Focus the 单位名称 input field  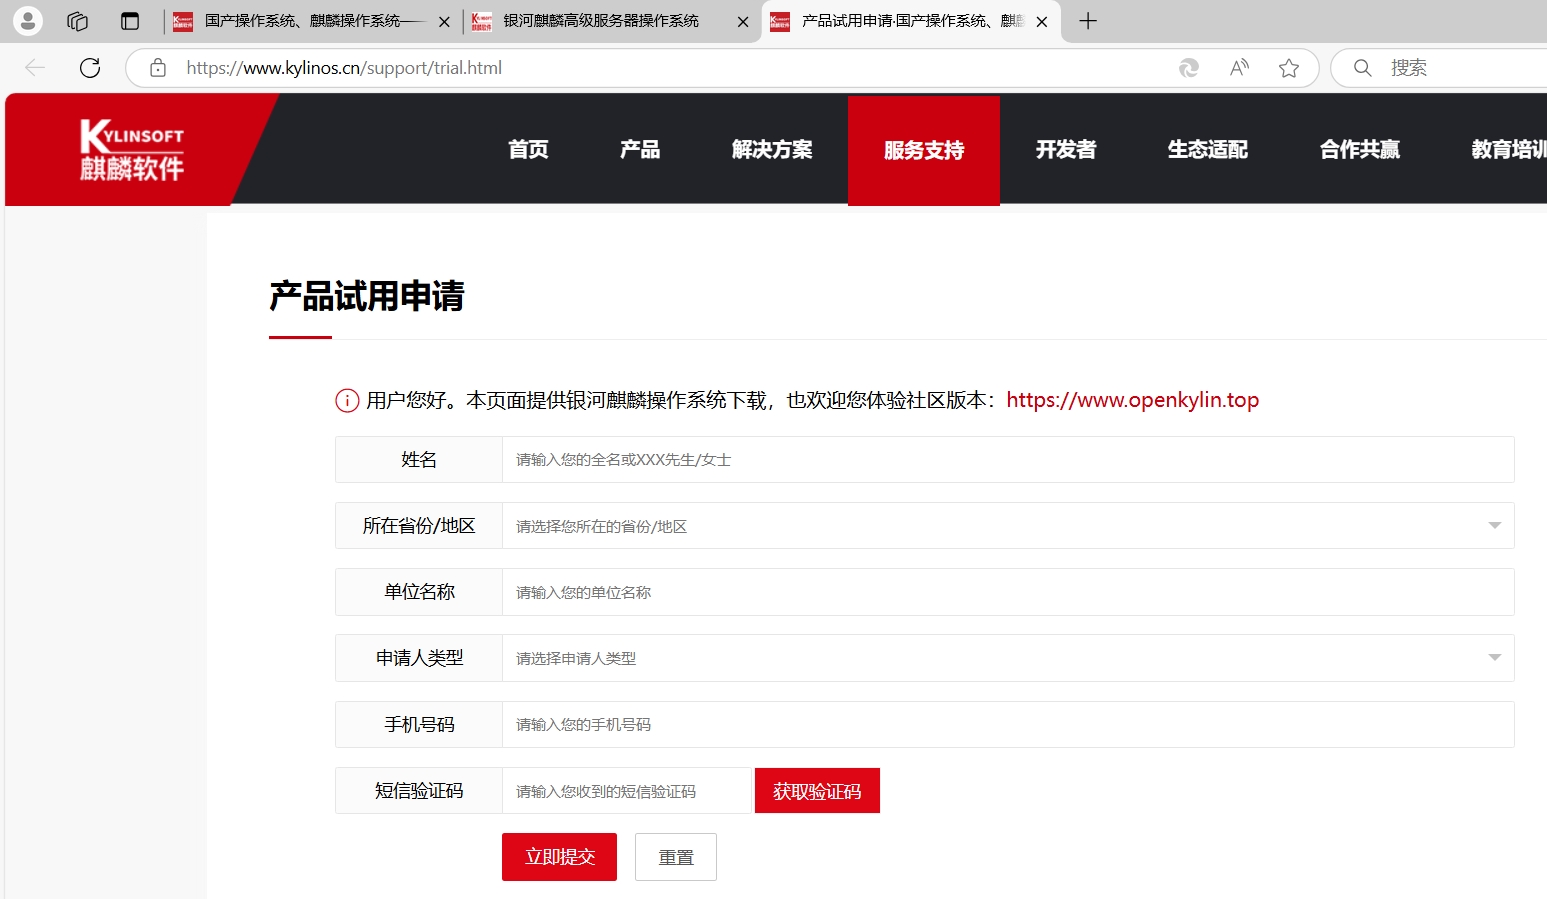pyautogui.click(x=1008, y=592)
